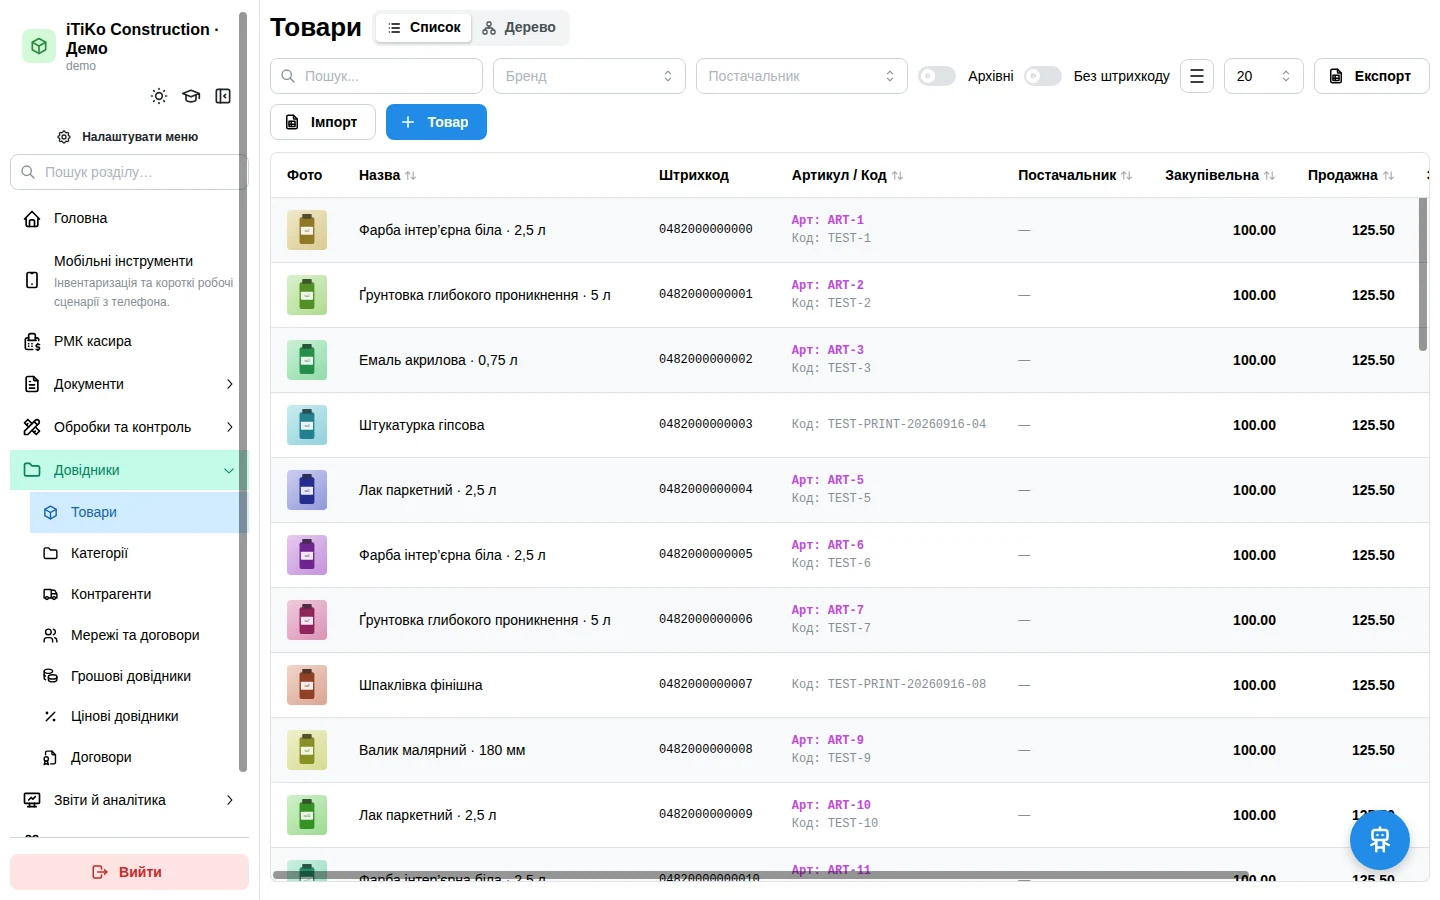Click the Мобільні інструменти phone icon
The height and width of the screenshot is (900, 1440).
coord(32,280)
